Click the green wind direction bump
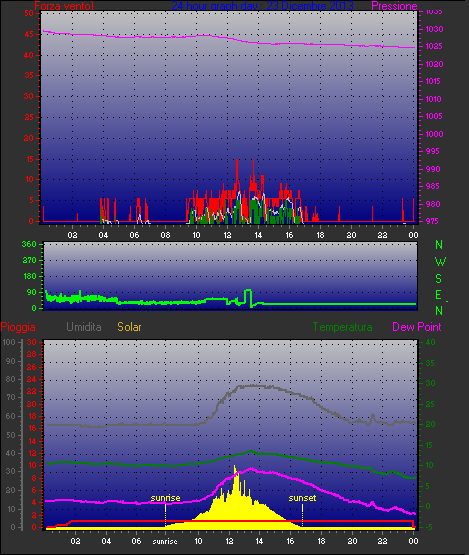This screenshot has width=469, height=555. tap(248, 297)
